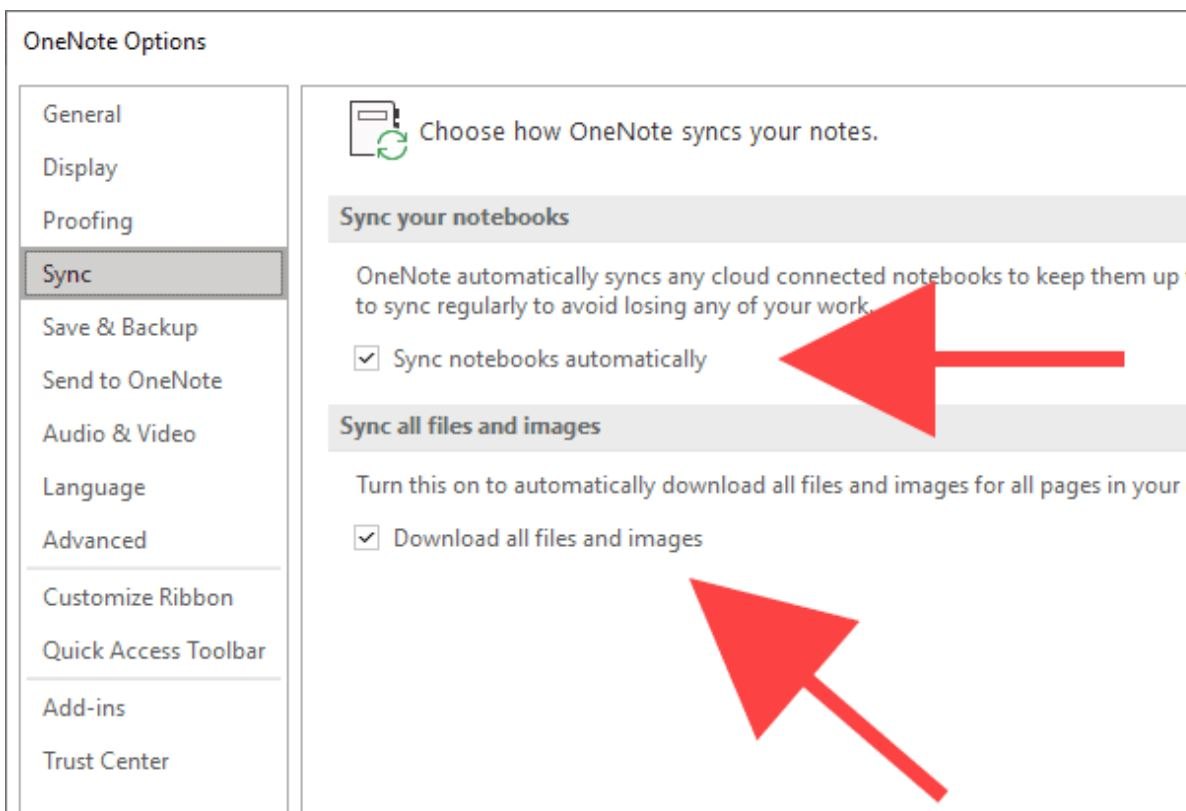Toggle Sync notebooks automatically checkbox

[x=367, y=358]
